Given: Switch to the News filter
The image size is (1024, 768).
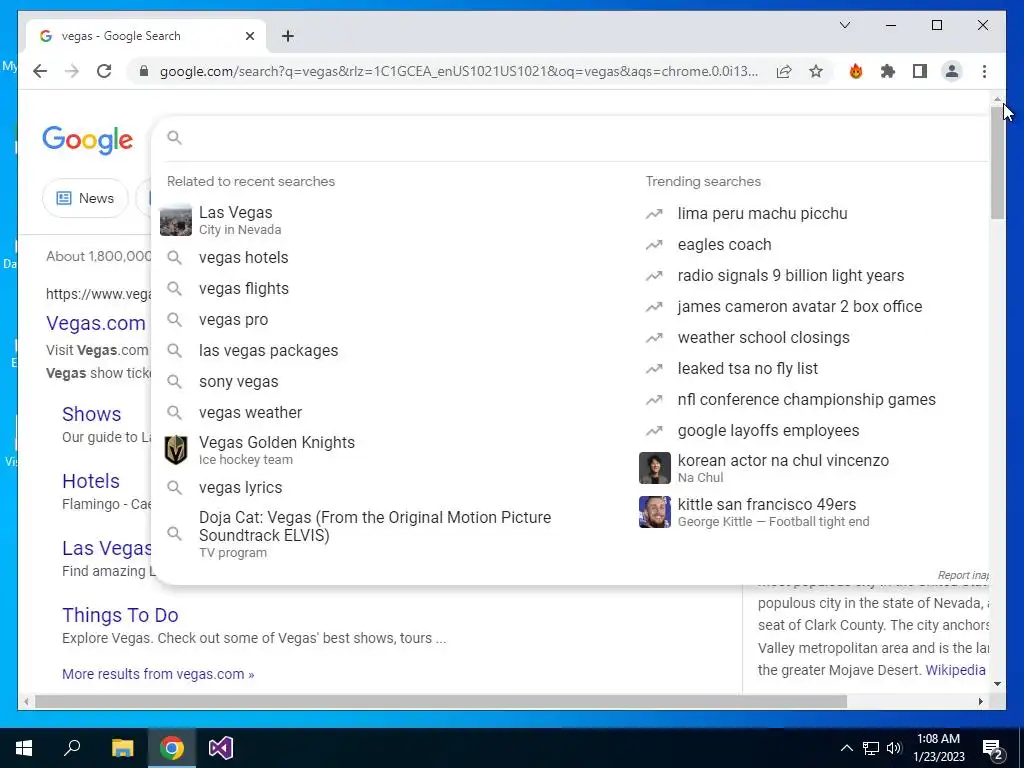Looking at the screenshot, I should (85, 198).
